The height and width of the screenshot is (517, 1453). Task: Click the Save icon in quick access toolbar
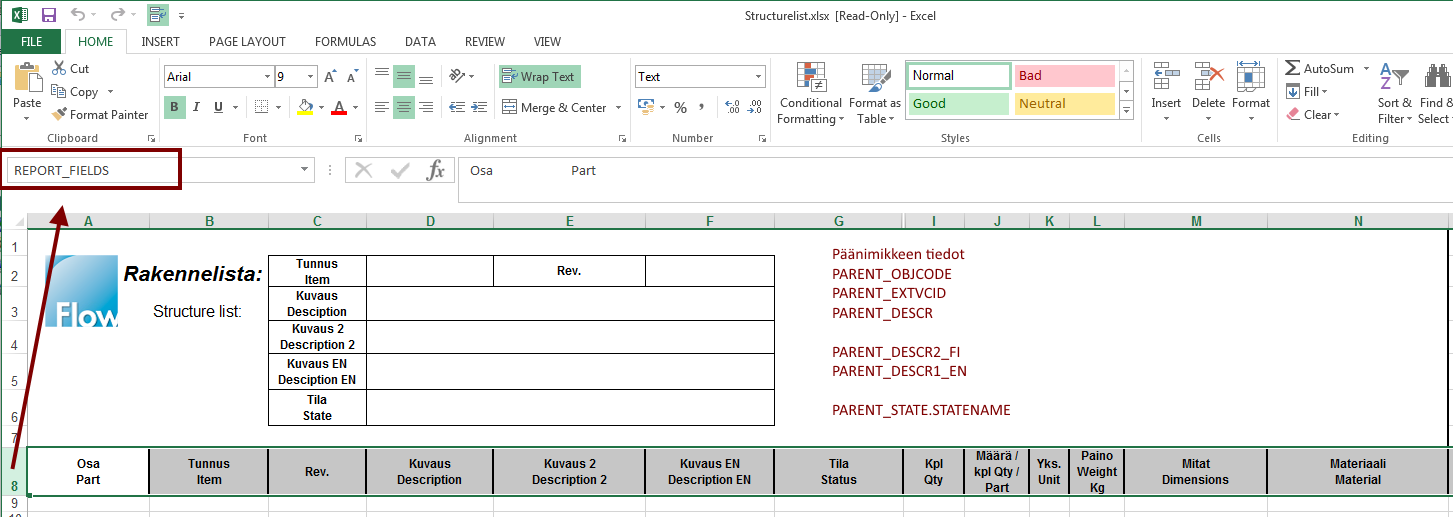pos(49,15)
